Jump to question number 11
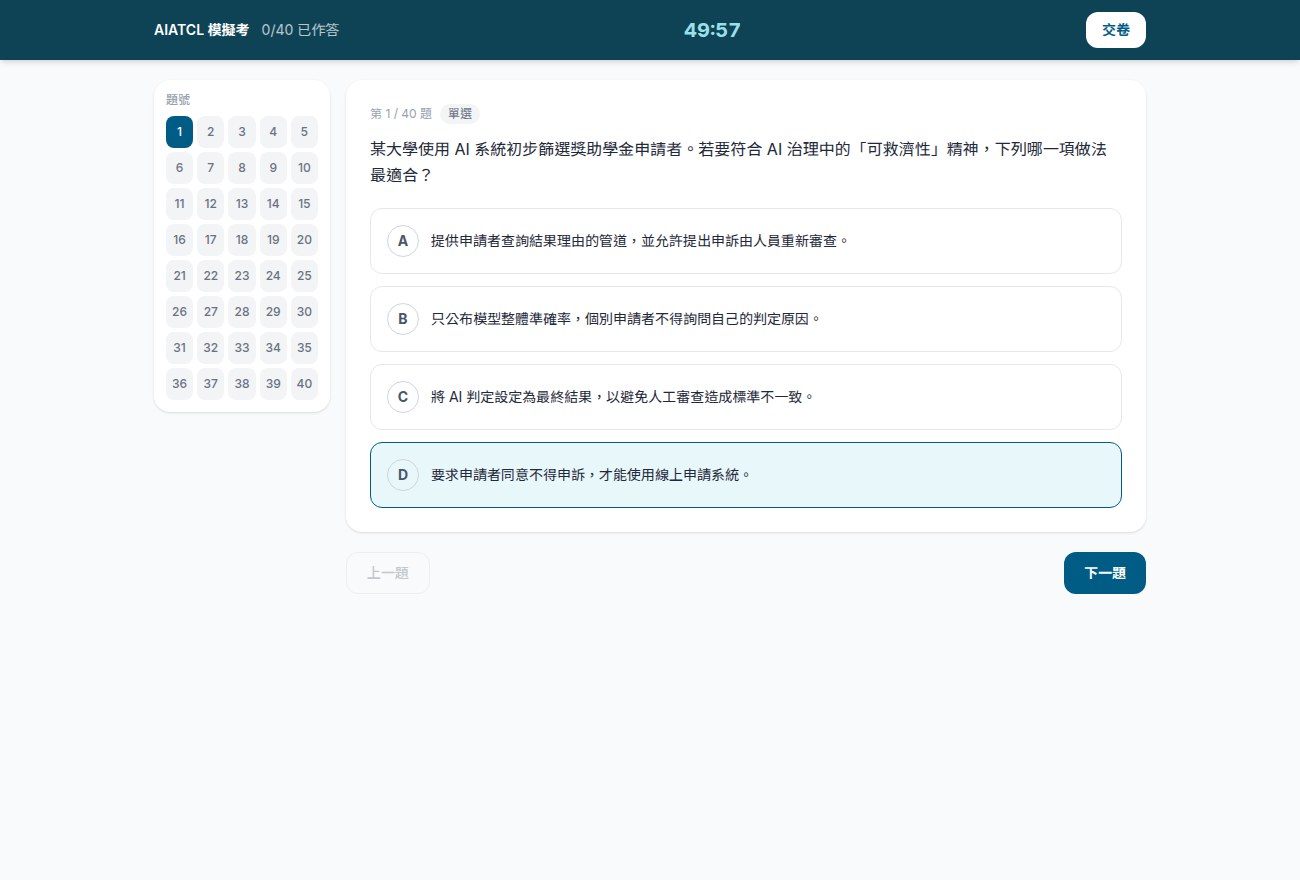The height and width of the screenshot is (880, 1300). 179,204
